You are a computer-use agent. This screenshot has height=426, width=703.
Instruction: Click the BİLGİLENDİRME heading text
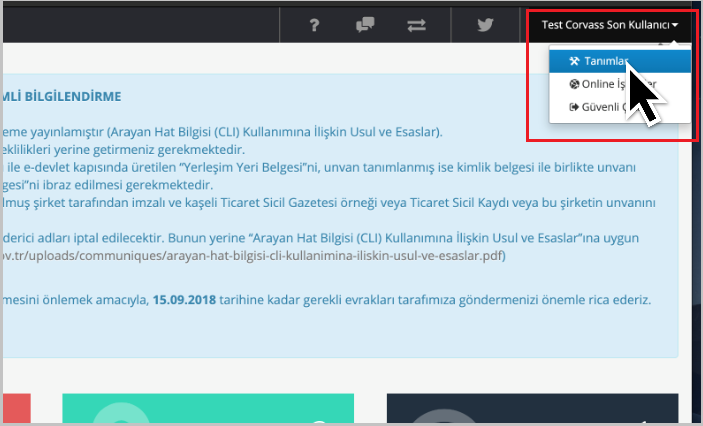click(73, 96)
